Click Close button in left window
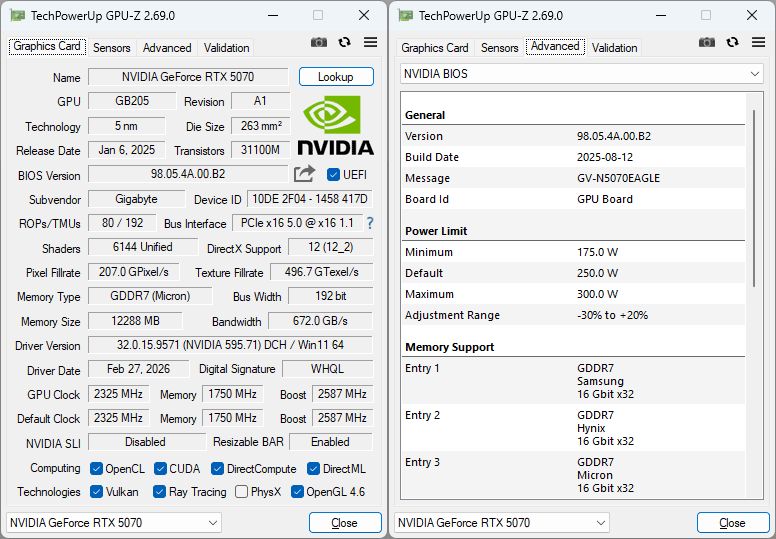This screenshot has width=776, height=539. click(x=345, y=523)
